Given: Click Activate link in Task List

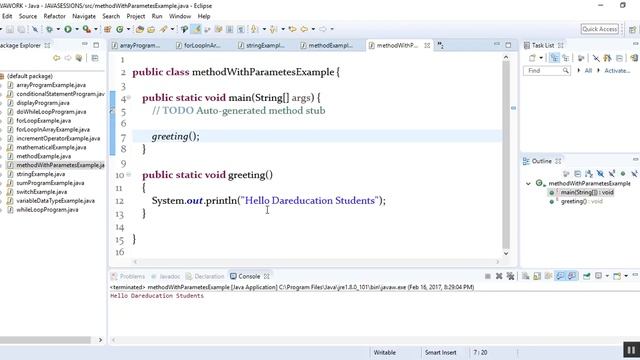Looking at the screenshot, I should coord(617,71).
